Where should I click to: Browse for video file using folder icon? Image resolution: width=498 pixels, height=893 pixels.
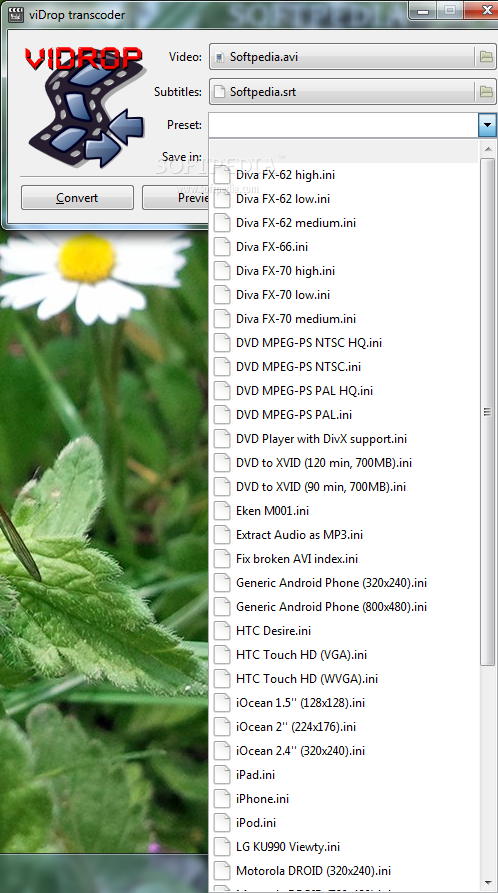point(485,57)
